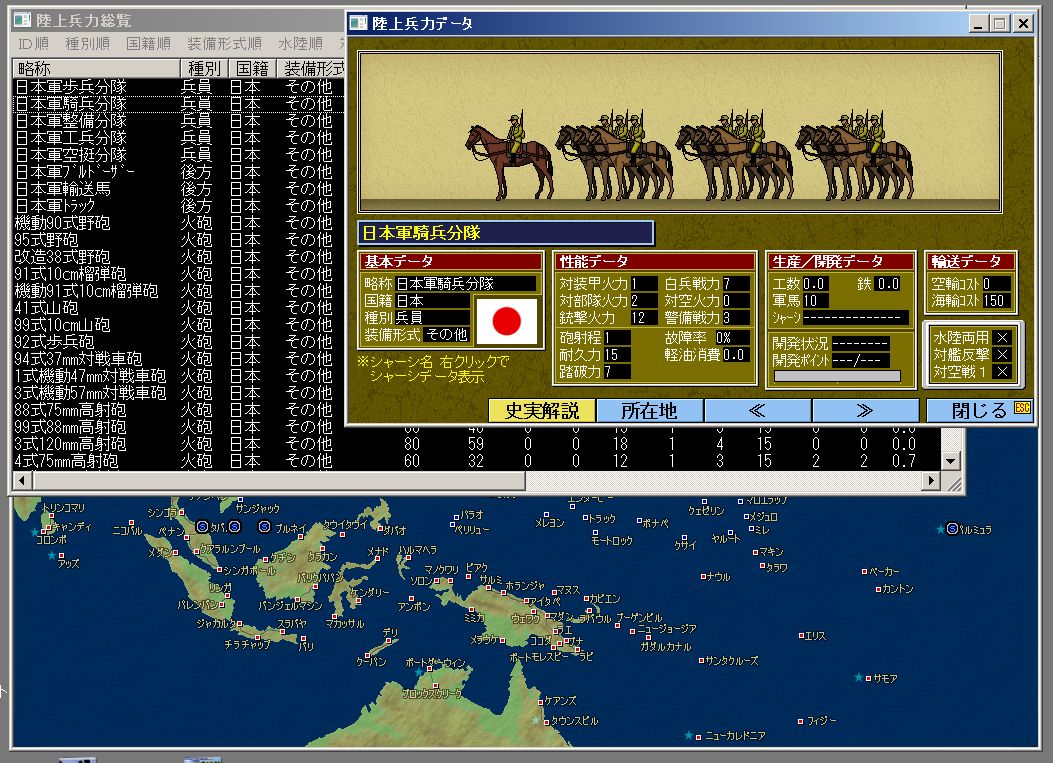Click the フィジー base marker
The image size is (1053, 763).
800,721
